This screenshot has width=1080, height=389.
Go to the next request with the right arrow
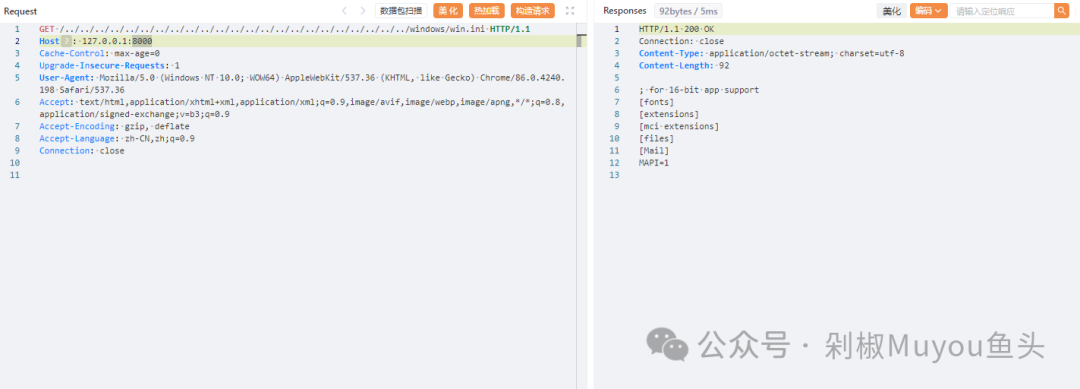[363, 11]
